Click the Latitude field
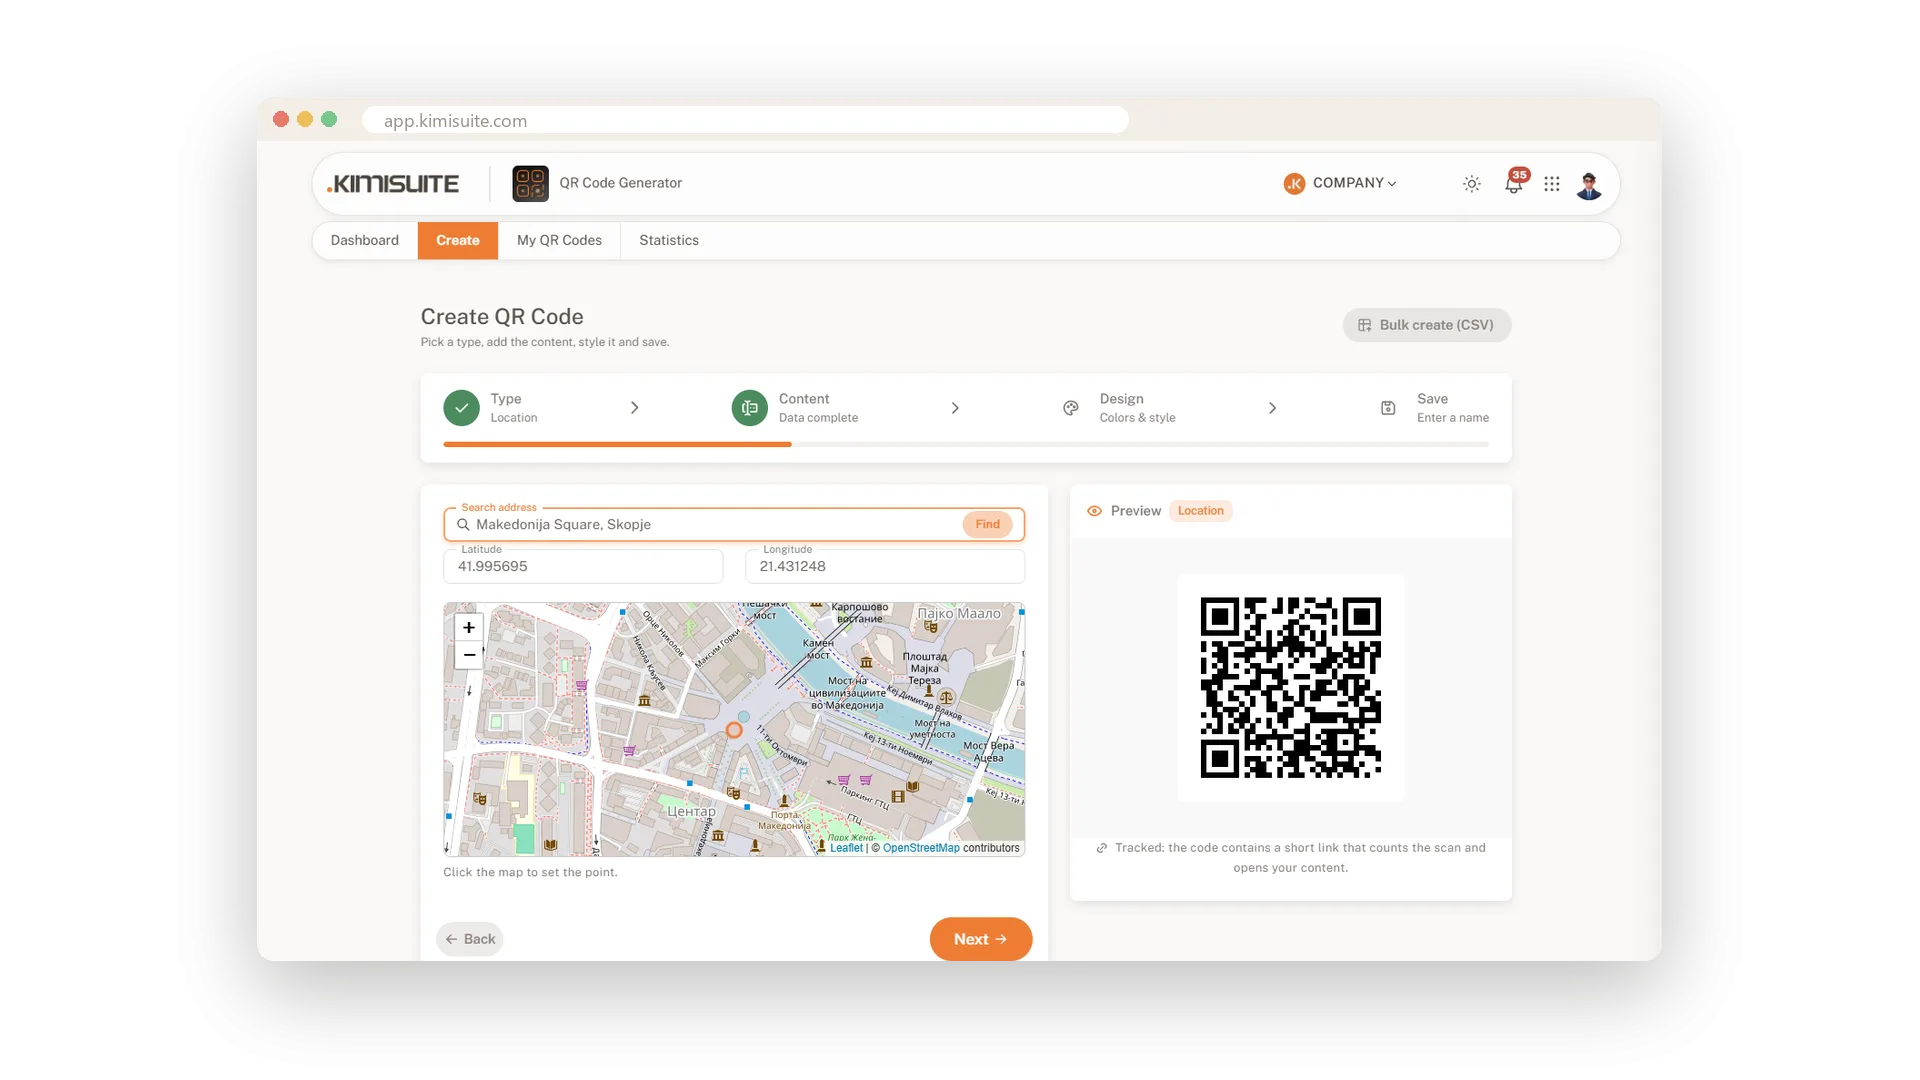 click(583, 566)
